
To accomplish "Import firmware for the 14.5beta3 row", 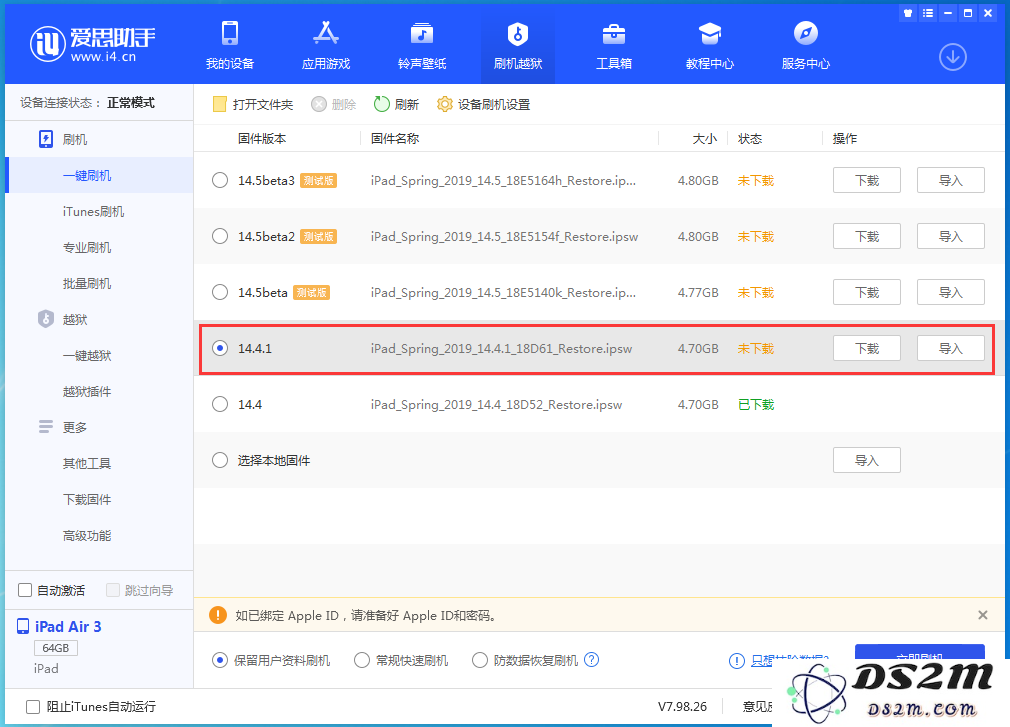I will [x=951, y=180].
